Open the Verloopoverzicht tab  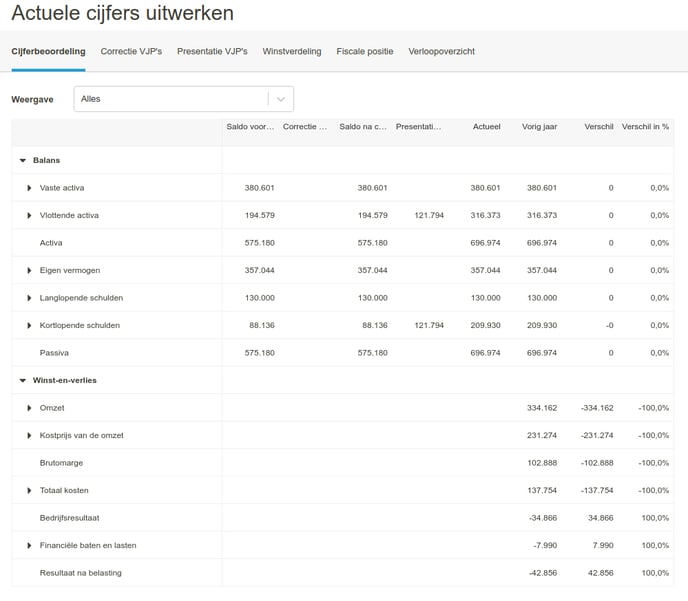coord(441,51)
